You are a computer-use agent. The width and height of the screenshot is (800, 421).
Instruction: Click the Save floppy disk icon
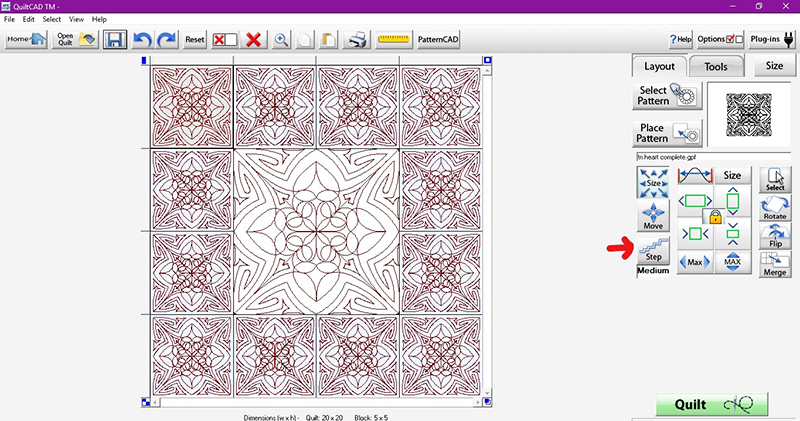(115, 40)
